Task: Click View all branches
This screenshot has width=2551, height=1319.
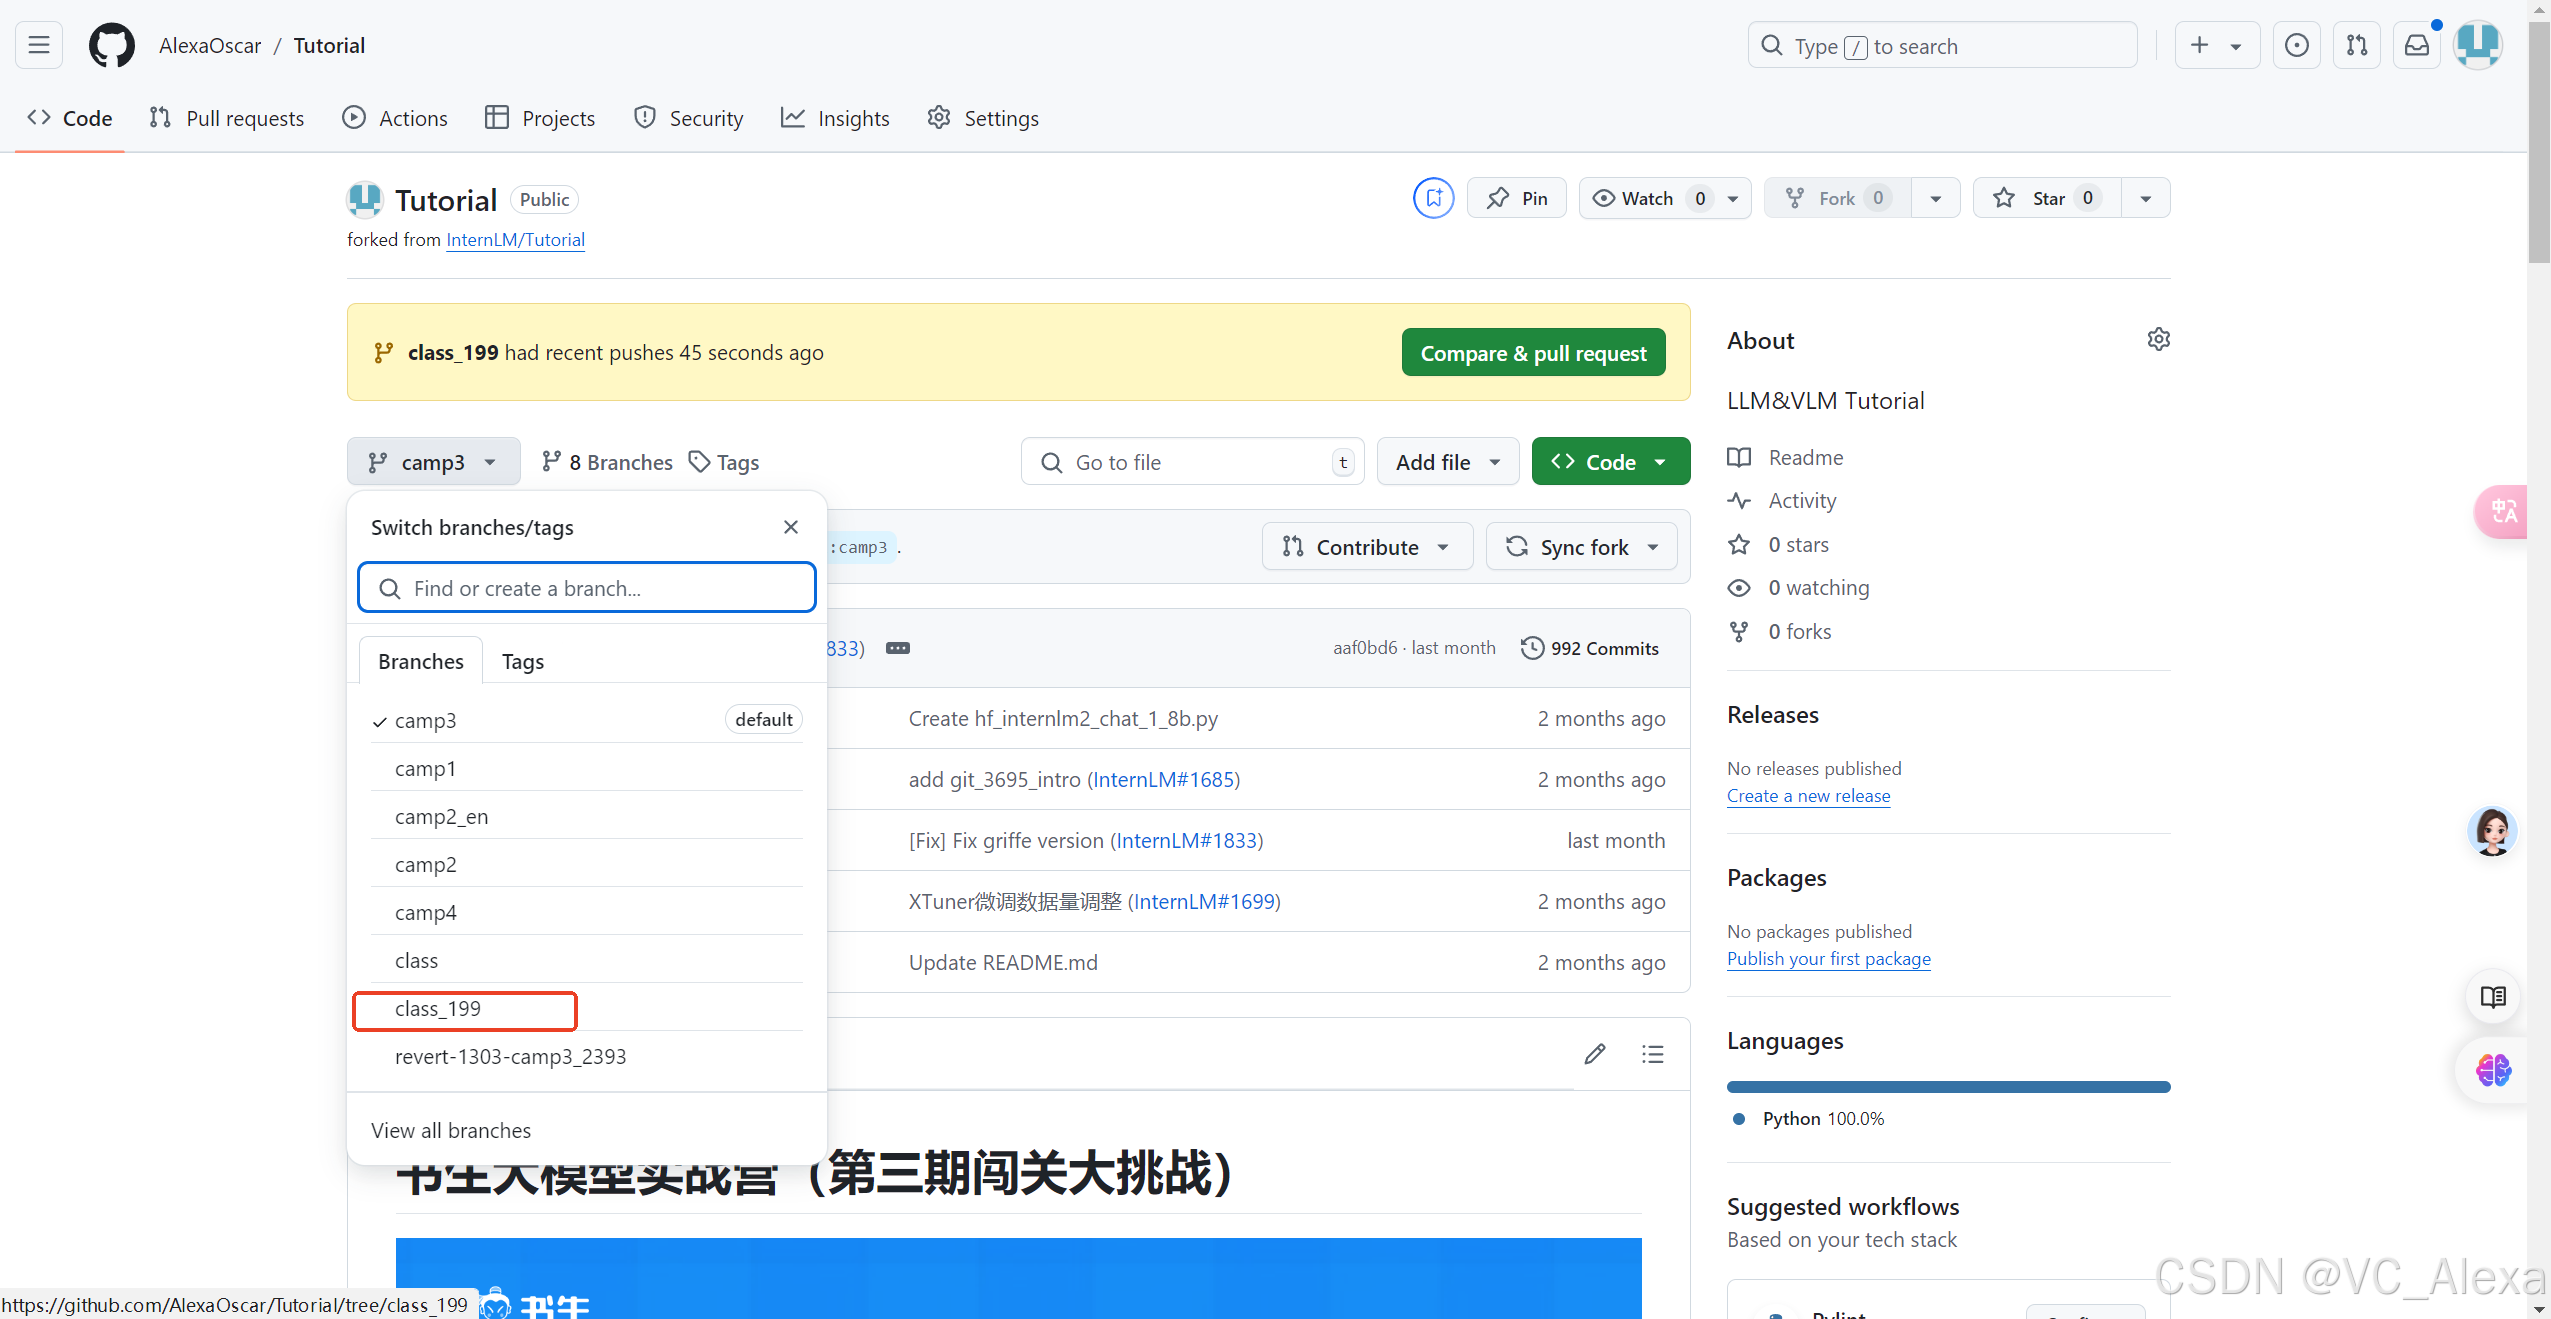Action: click(451, 1131)
